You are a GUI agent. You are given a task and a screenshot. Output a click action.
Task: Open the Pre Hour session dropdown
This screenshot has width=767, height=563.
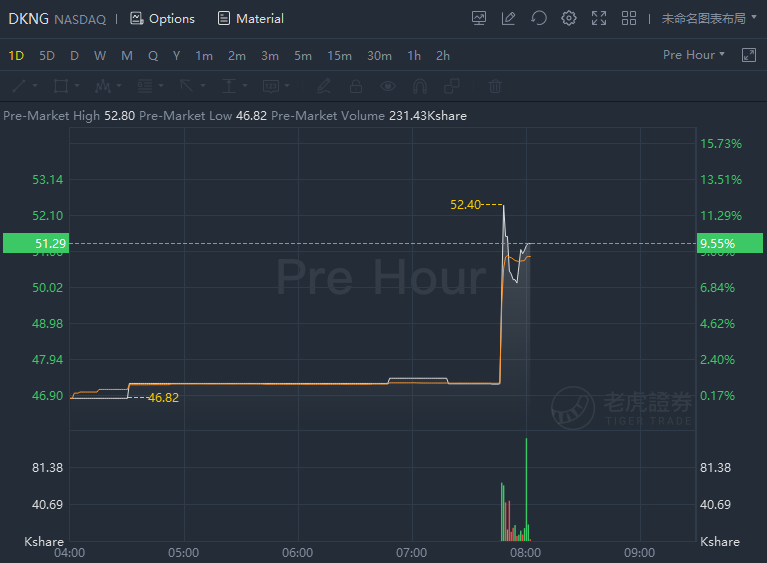694,55
